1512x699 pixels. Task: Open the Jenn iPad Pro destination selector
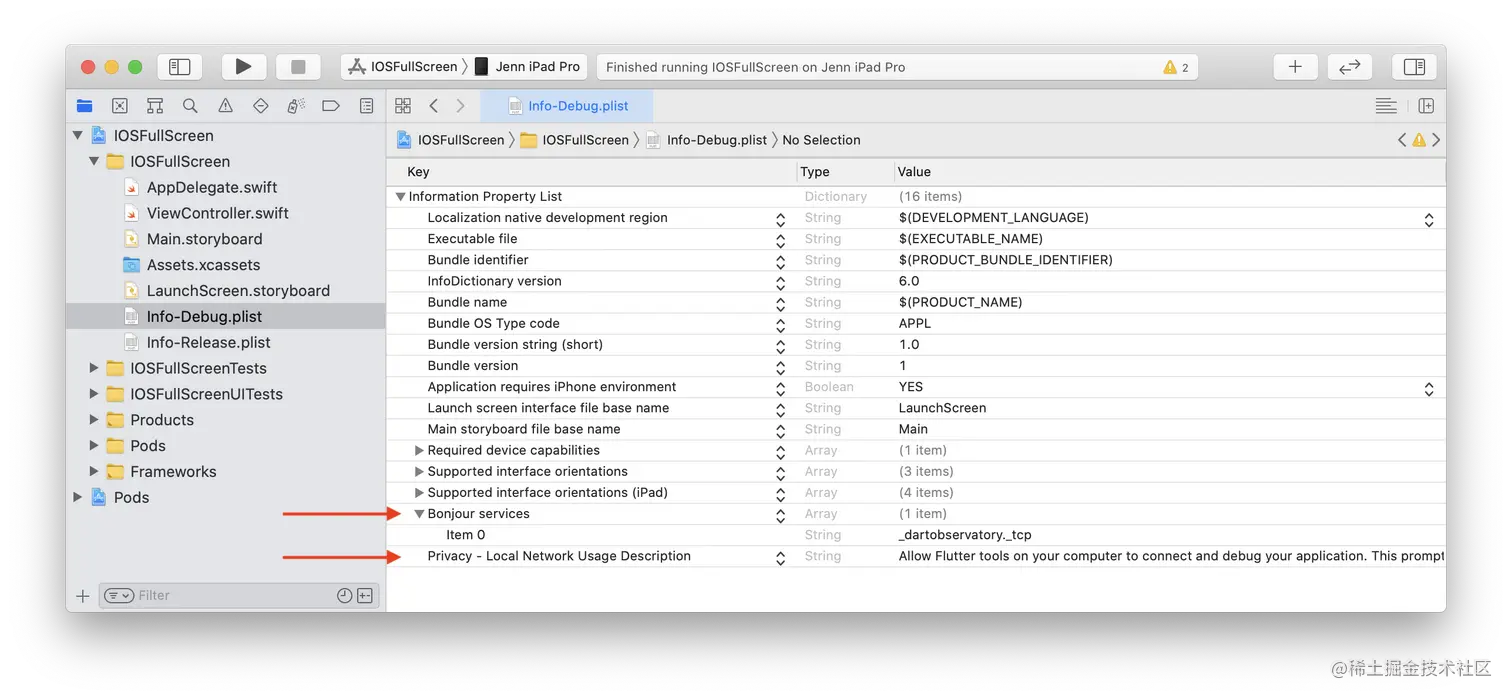coord(529,66)
